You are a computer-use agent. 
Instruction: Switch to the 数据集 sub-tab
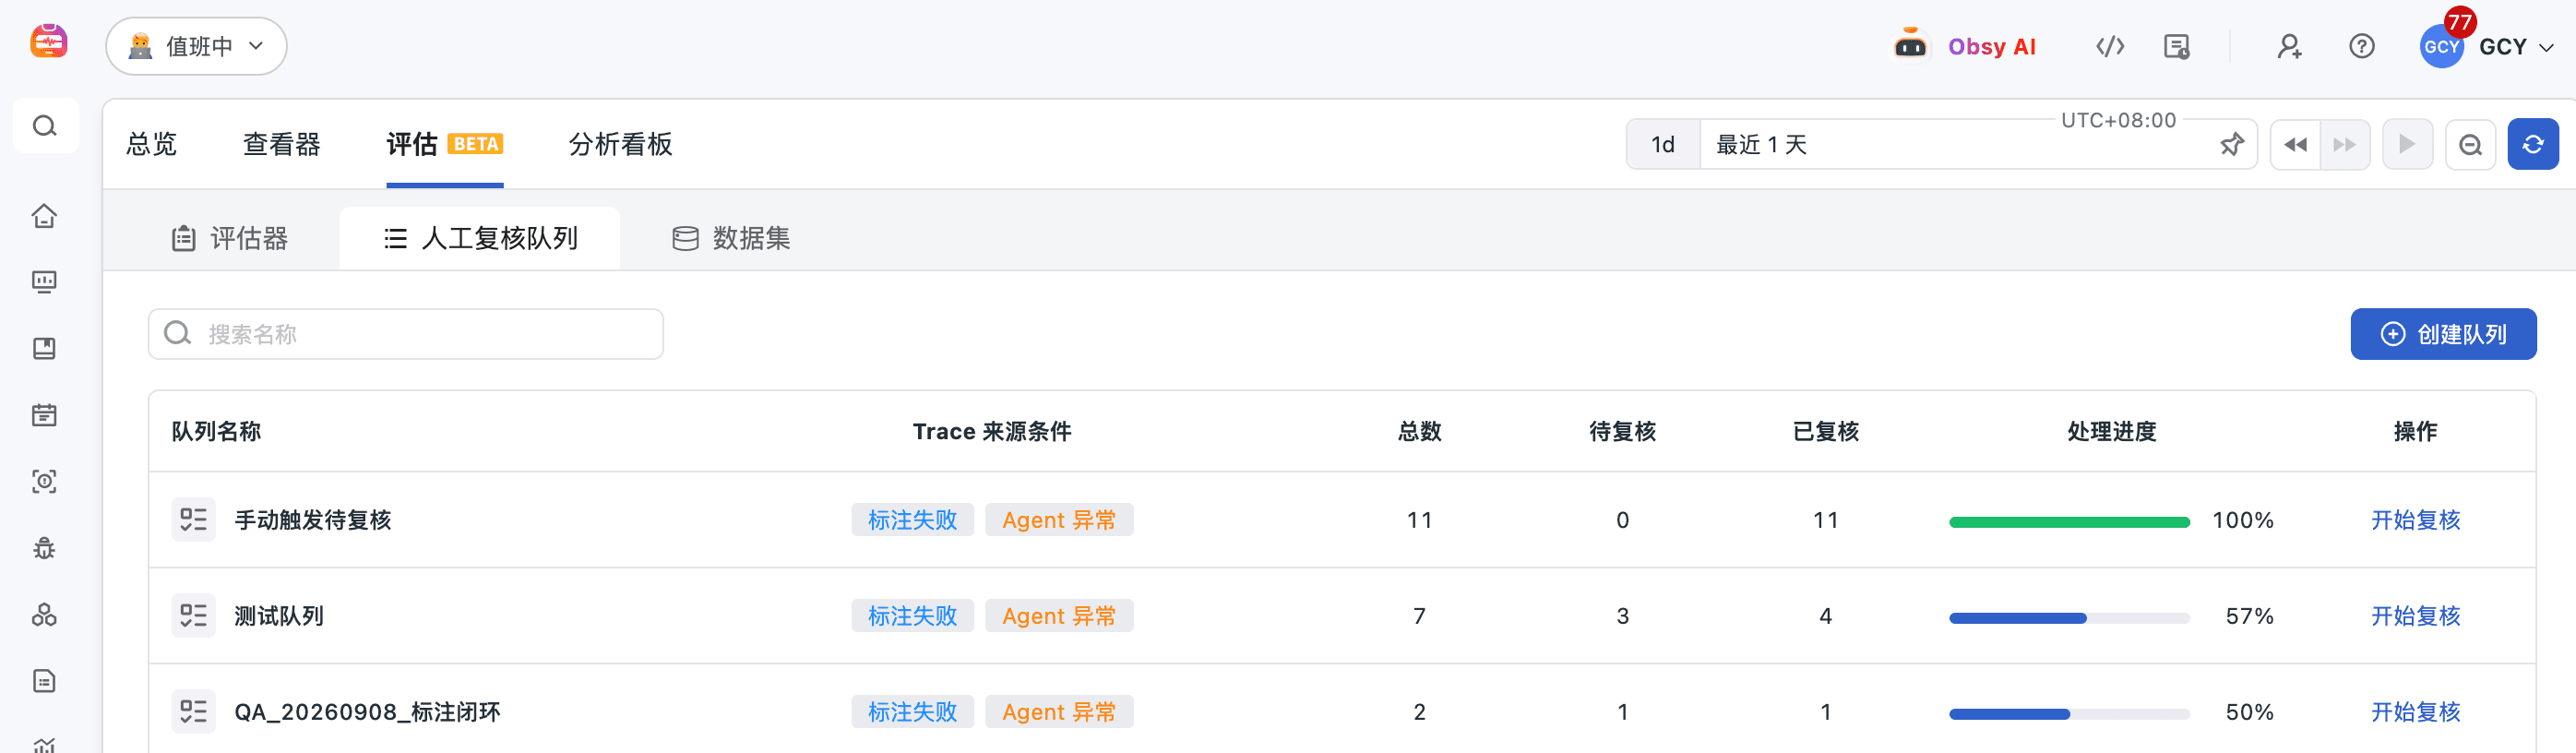tap(731, 238)
